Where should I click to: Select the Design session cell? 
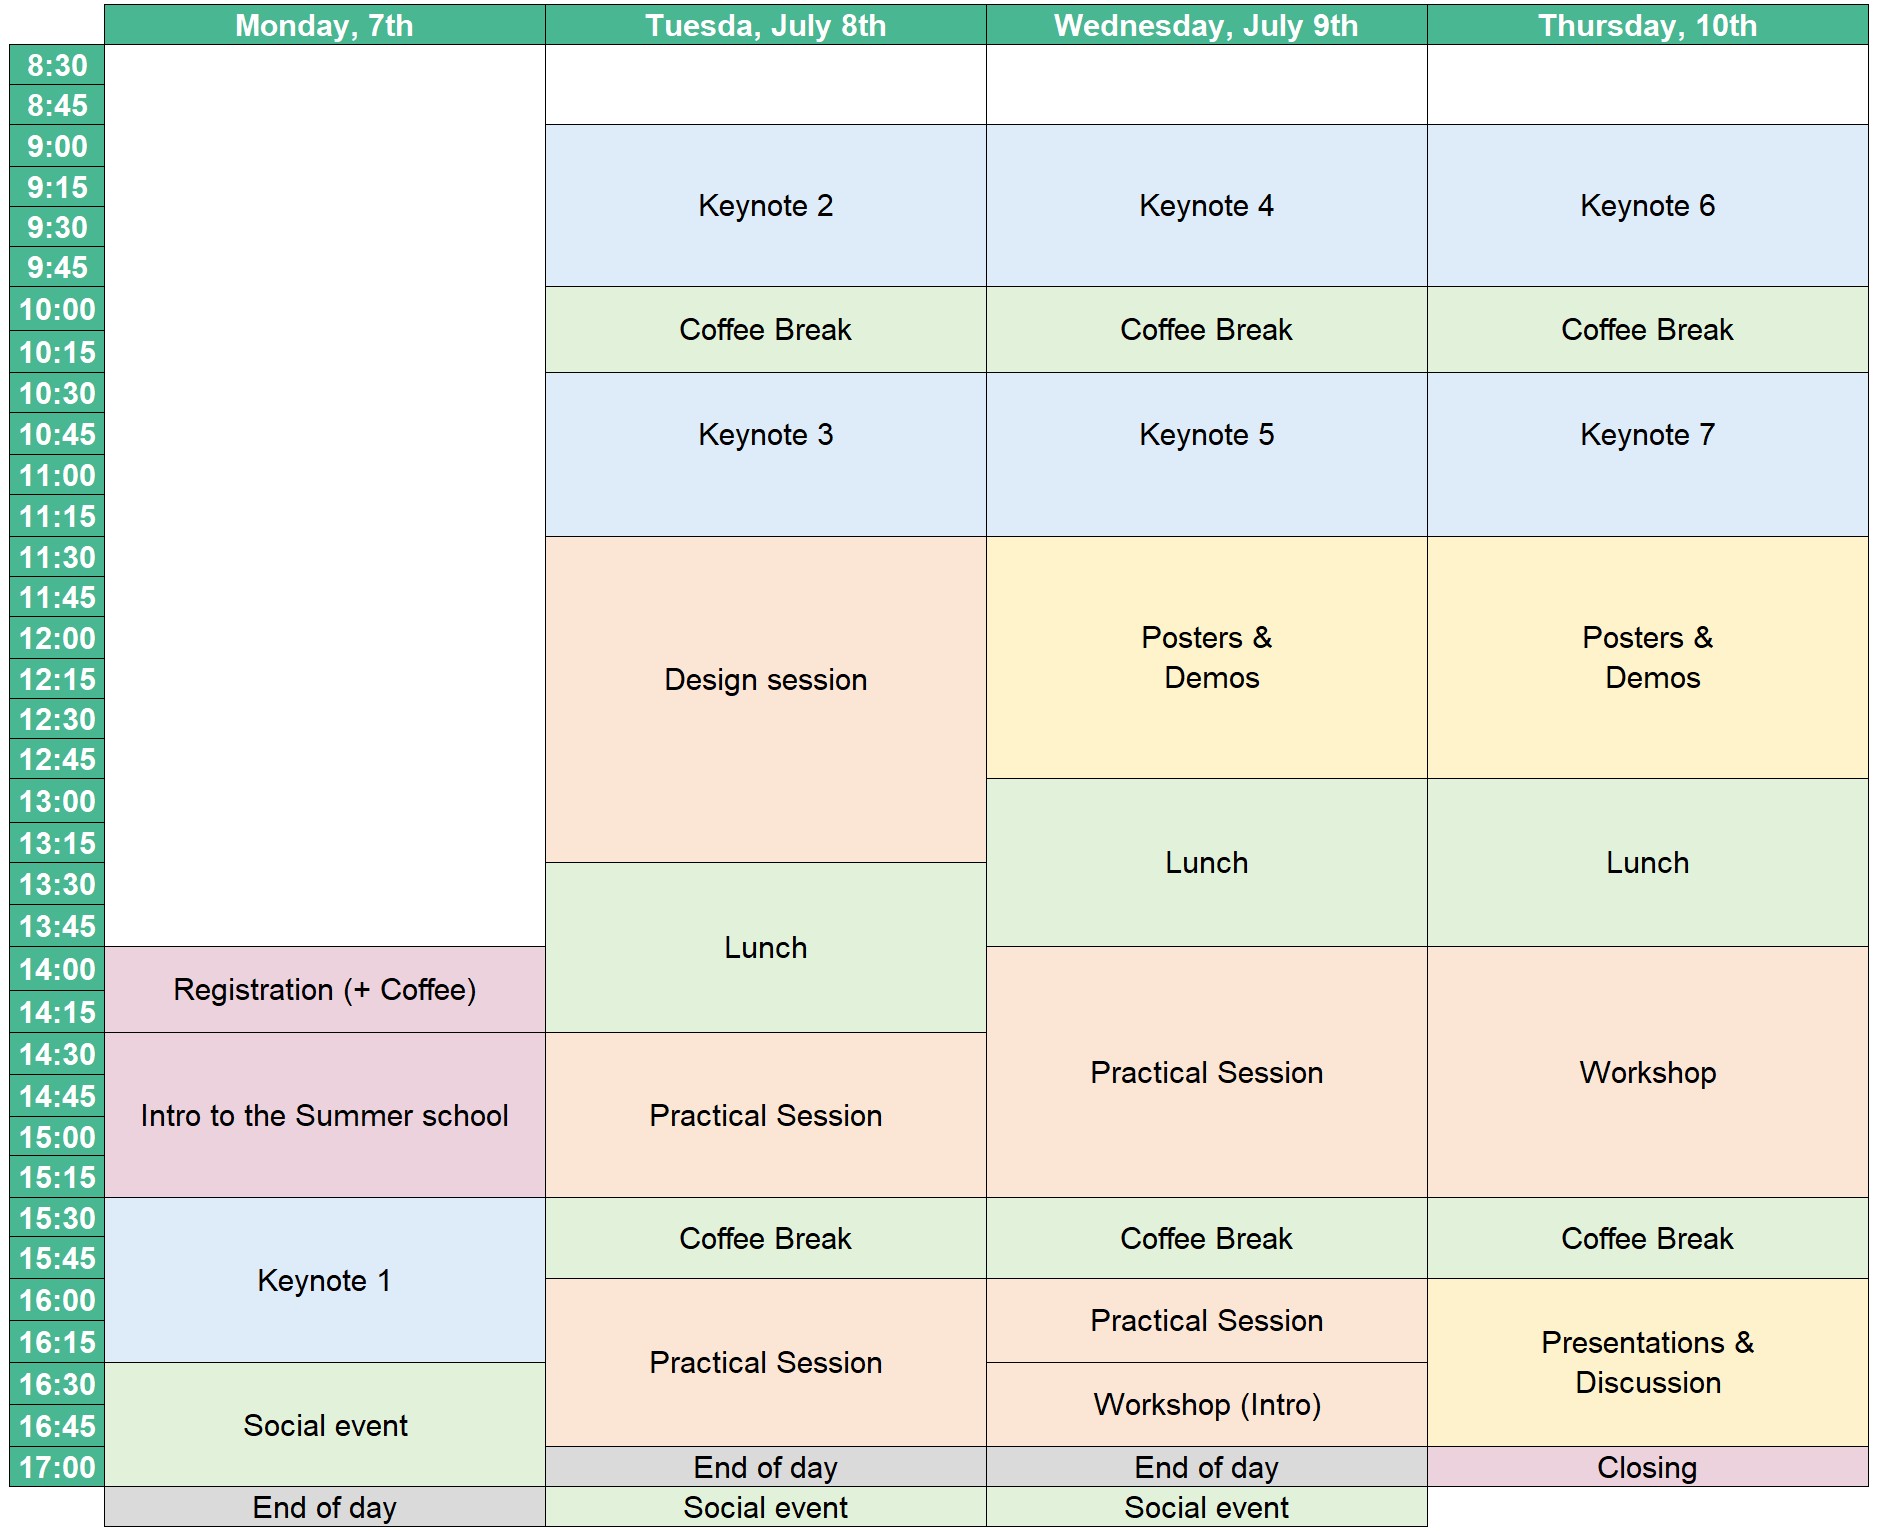tap(766, 700)
